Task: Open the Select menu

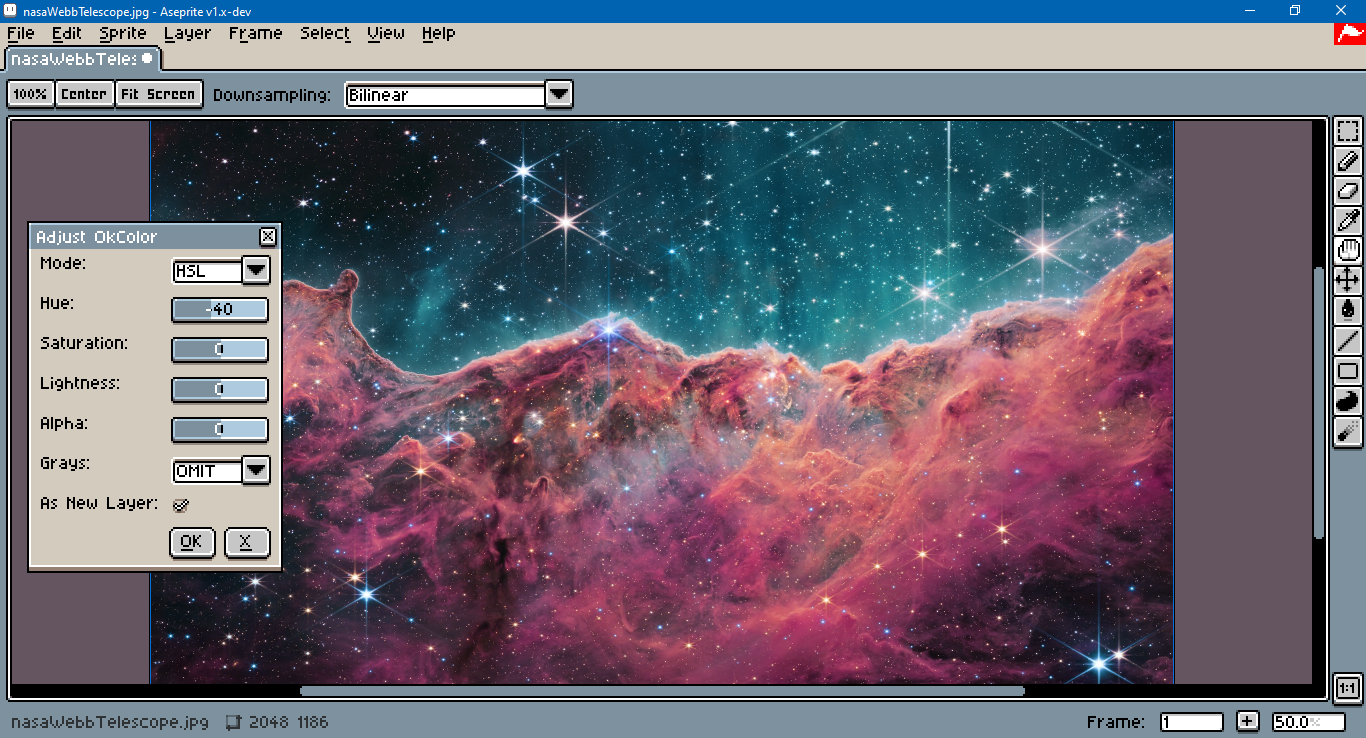Action: (x=325, y=33)
